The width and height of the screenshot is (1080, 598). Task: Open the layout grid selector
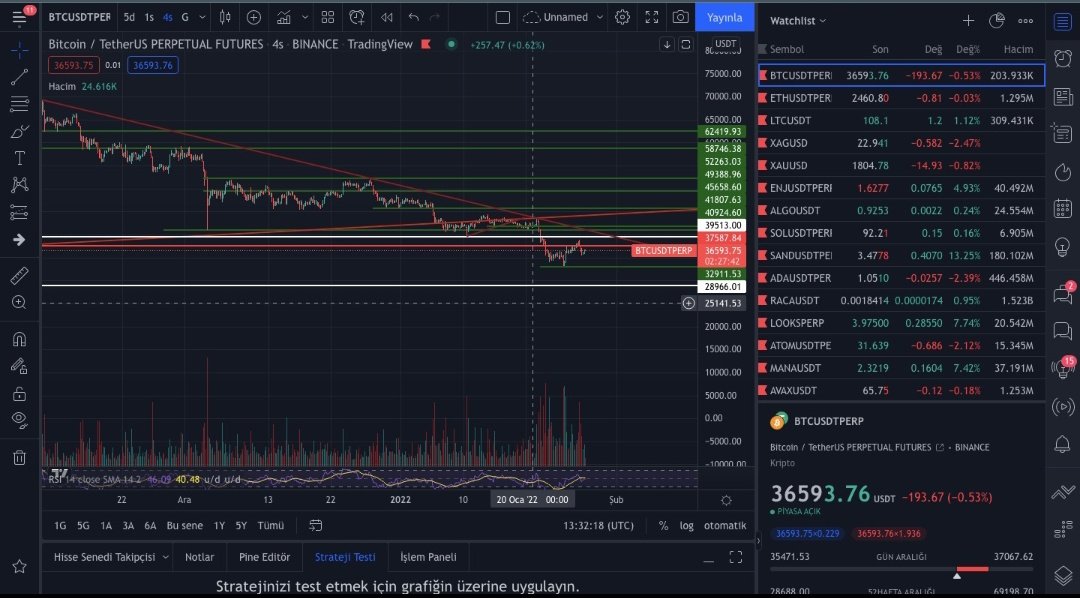pyautogui.click(x=328, y=17)
